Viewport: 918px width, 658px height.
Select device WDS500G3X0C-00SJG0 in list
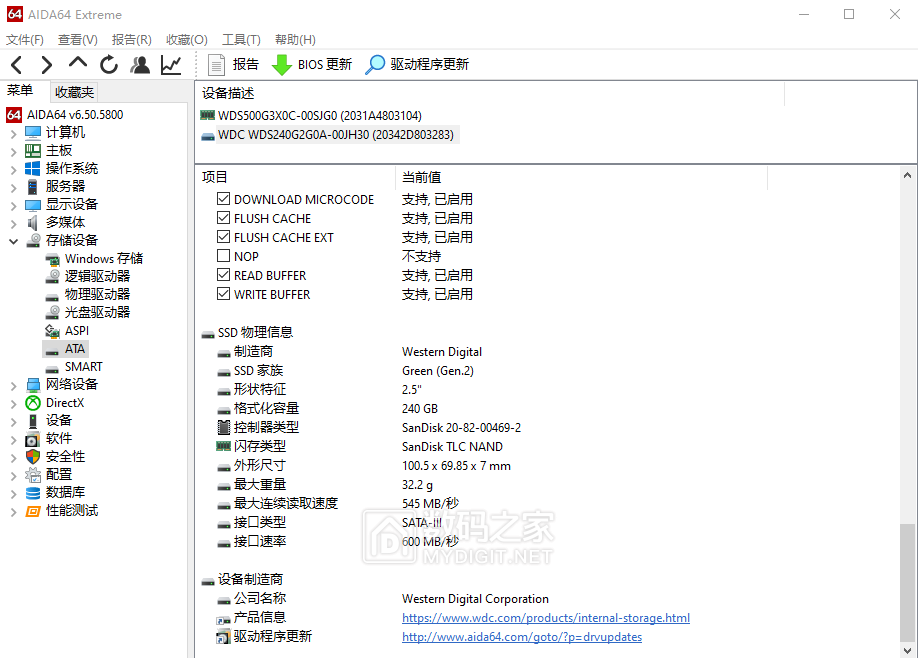[x=319, y=115]
